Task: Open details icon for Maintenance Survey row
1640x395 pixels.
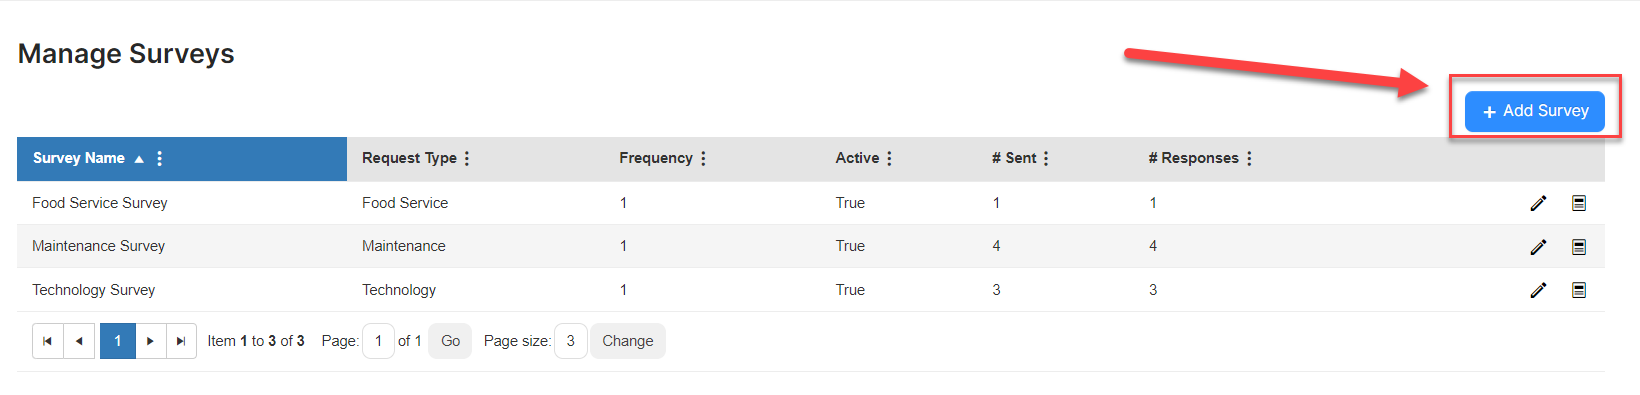Action: click(1579, 247)
